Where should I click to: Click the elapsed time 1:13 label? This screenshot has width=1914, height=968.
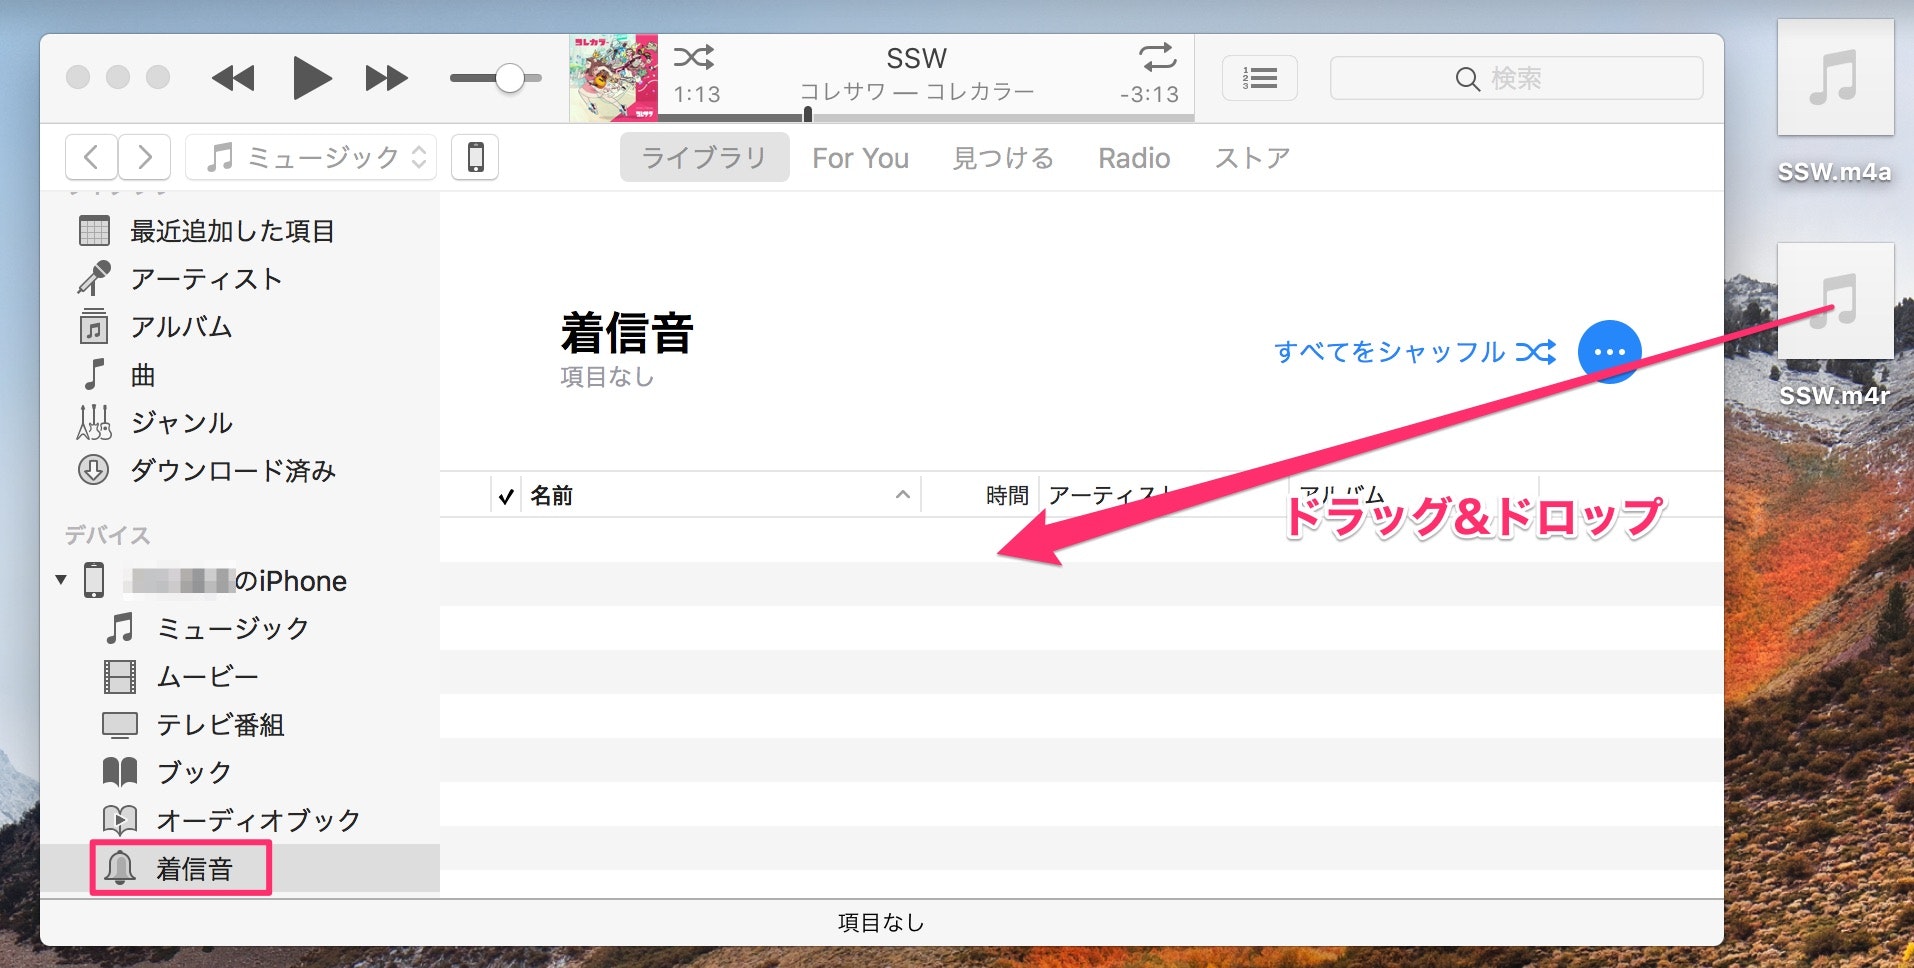(x=697, y=95)
